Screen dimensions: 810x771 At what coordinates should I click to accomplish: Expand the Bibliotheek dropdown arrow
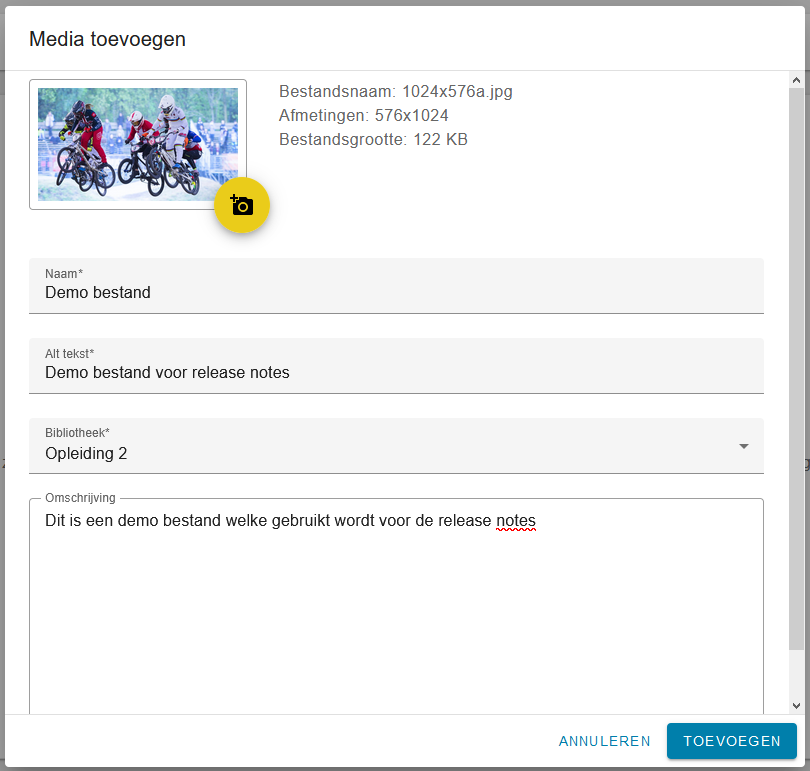743,446
